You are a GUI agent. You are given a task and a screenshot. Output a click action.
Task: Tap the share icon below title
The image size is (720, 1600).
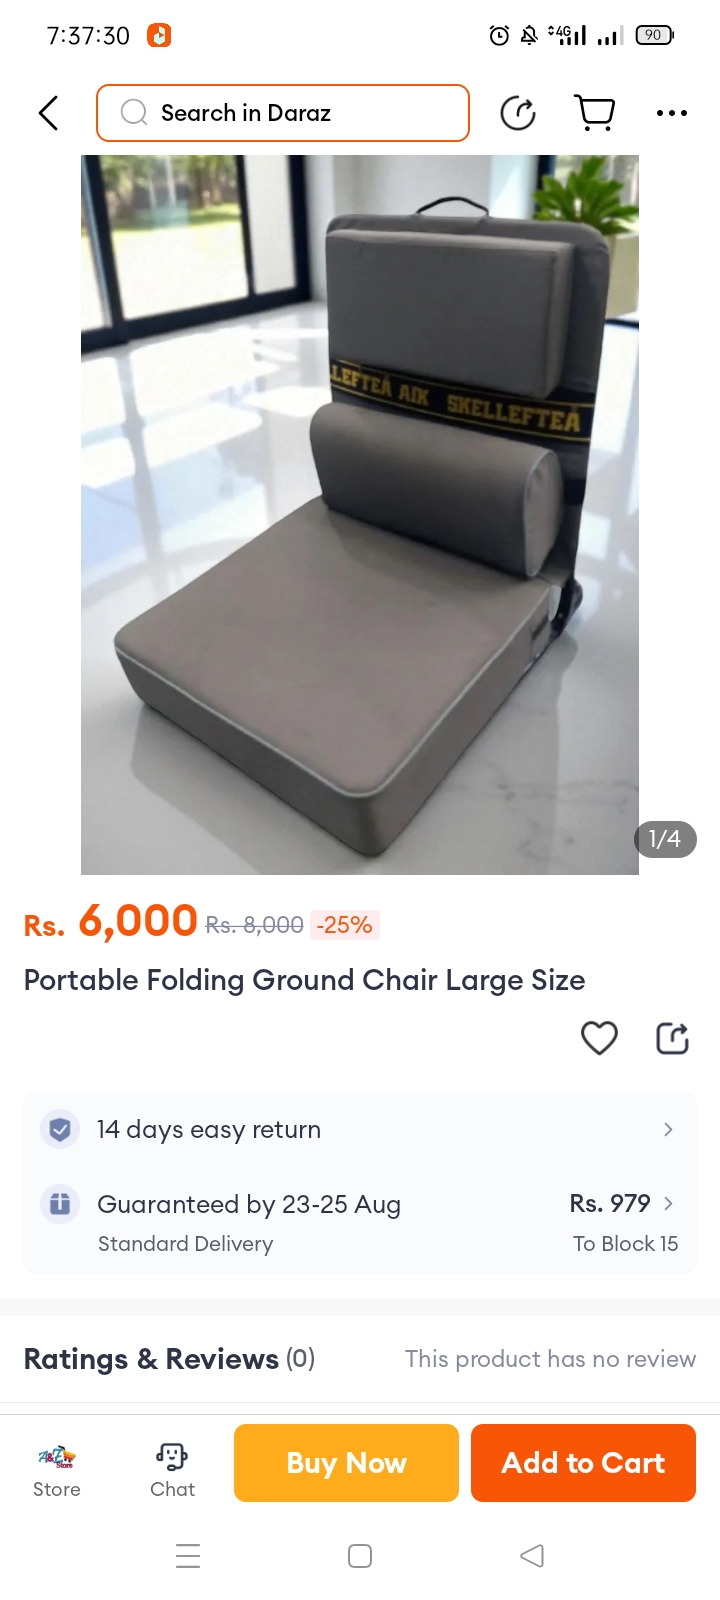[672, 1038]
